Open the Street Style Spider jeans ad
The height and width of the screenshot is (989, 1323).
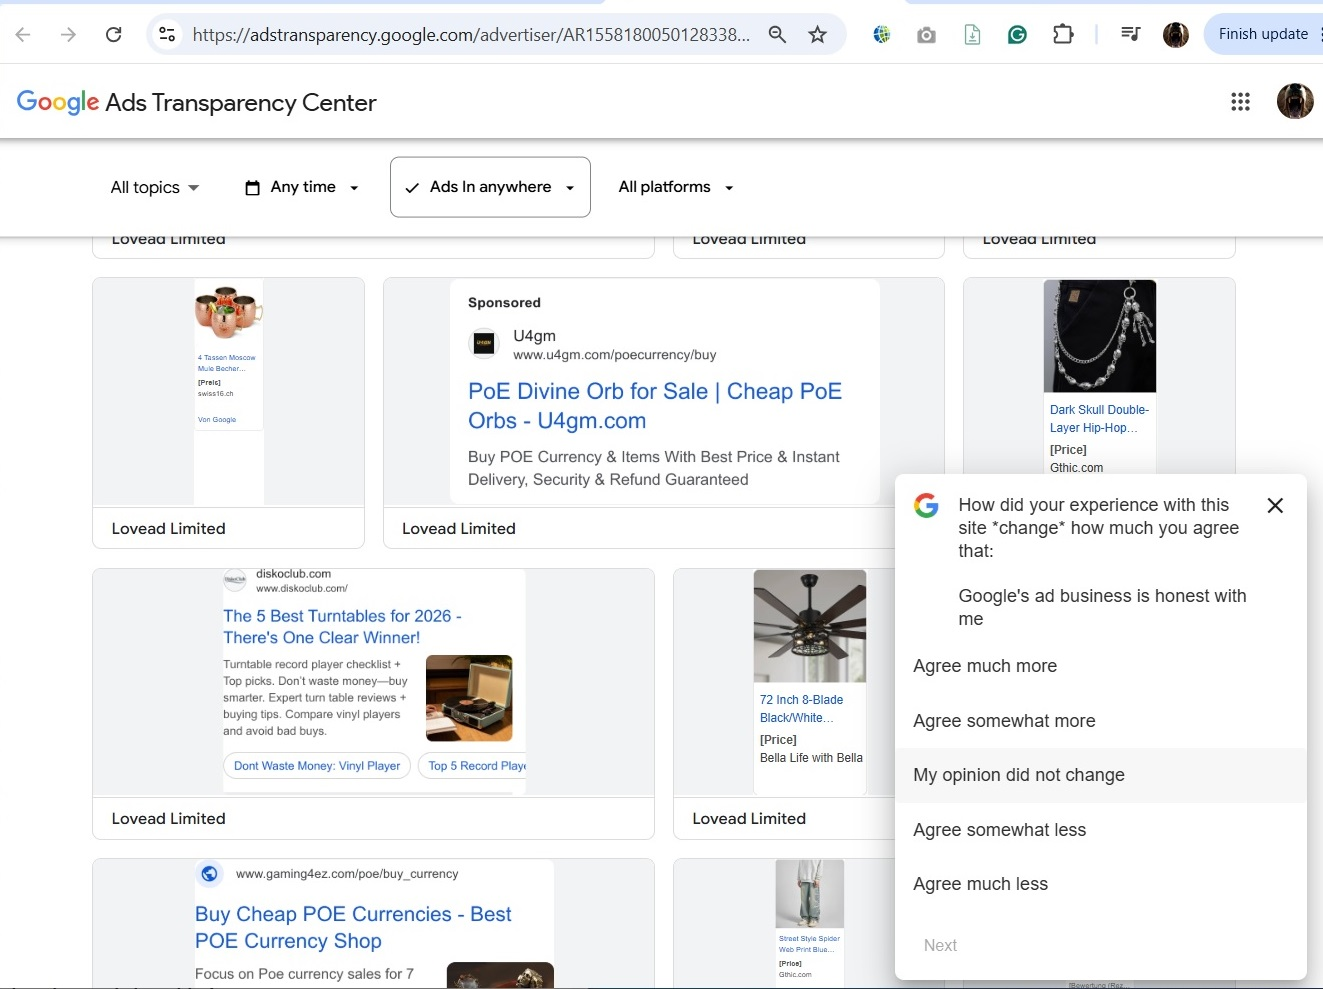coord(810,922)
